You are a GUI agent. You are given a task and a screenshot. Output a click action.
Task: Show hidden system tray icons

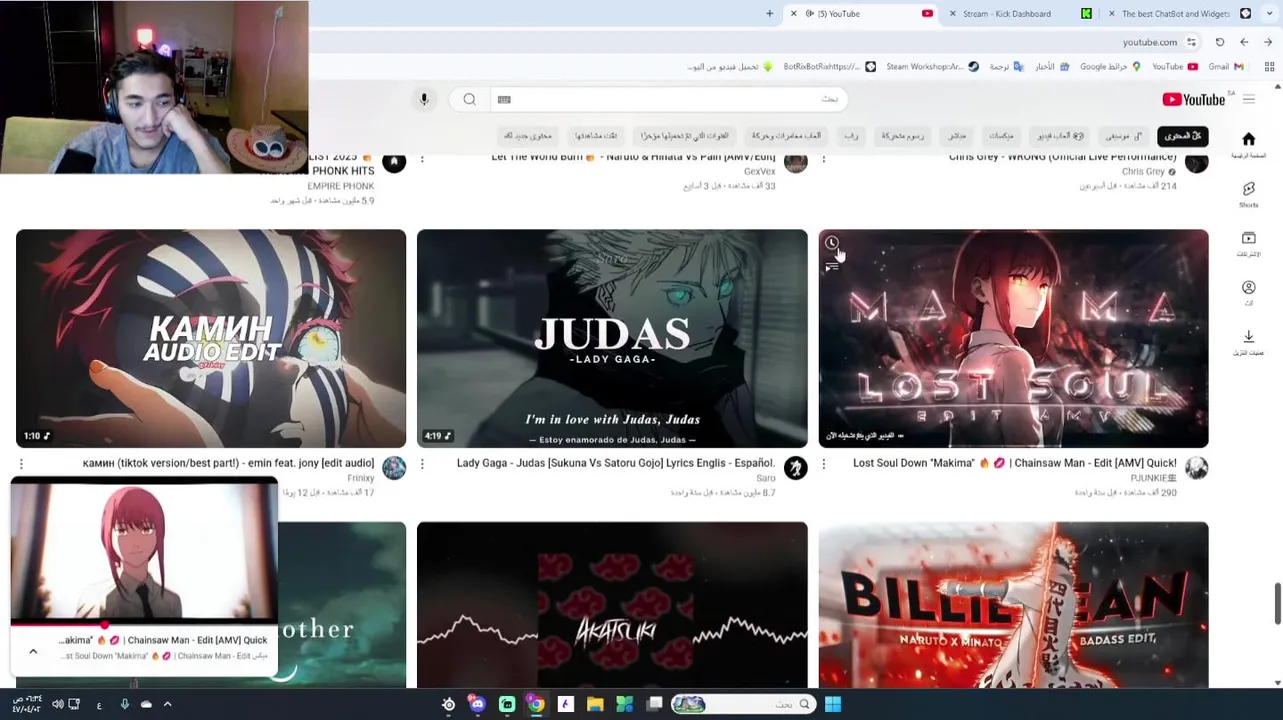[167, 704]
